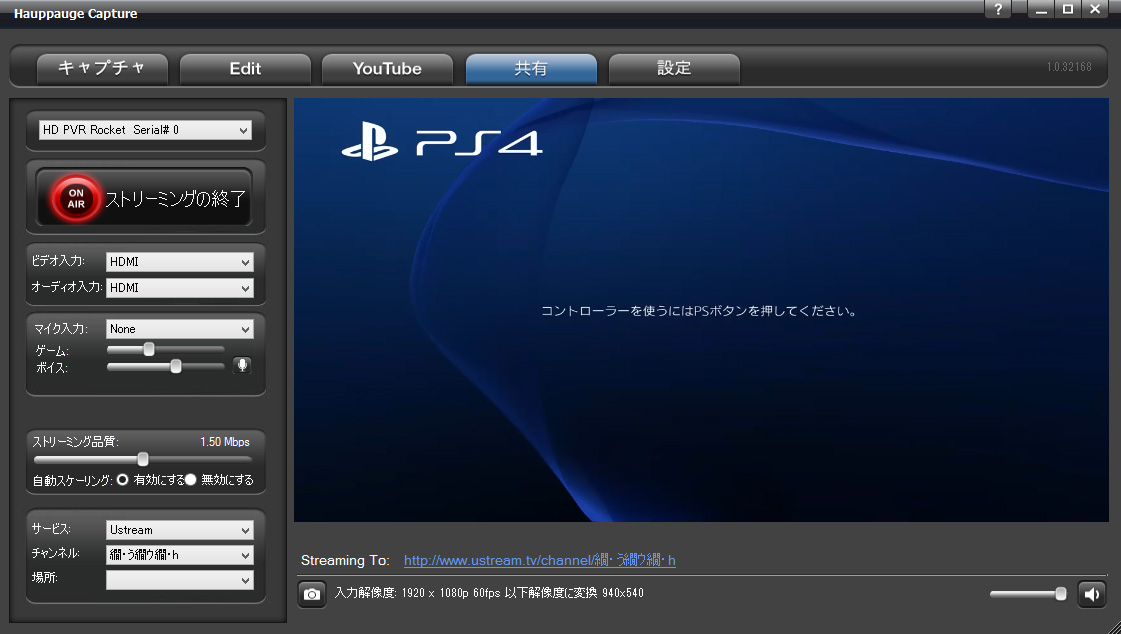Adjust the ストリーミング品質 slider
Screen dimensions: 1121x634
142,459
